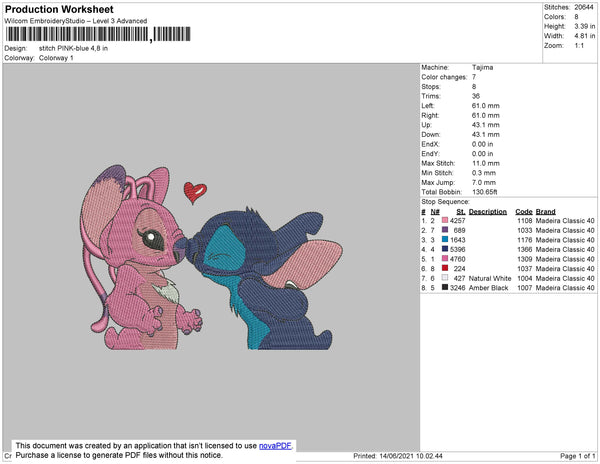Click the 'Amber Black' description
Image resolution: width=600 pixels, height=464 pixels.
488,288
